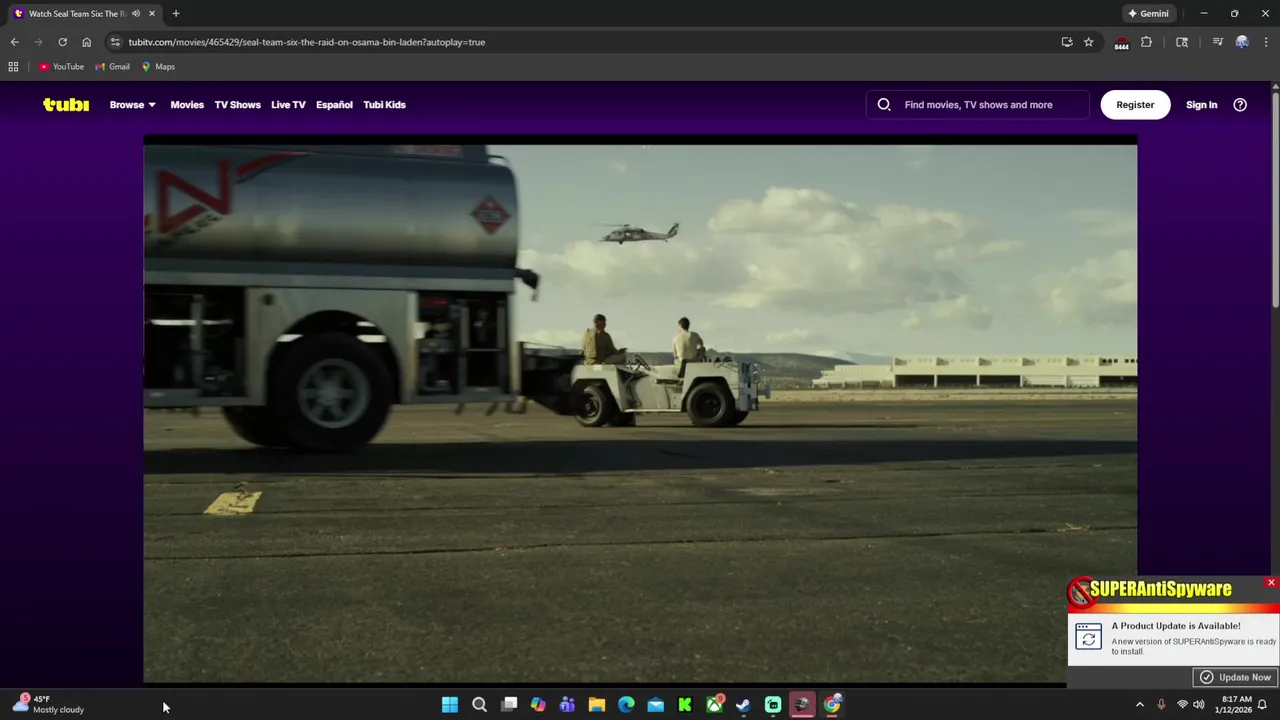
Task: Open Gemini in Chrome
Action: pyautogui.click(x=1148, y=13)
